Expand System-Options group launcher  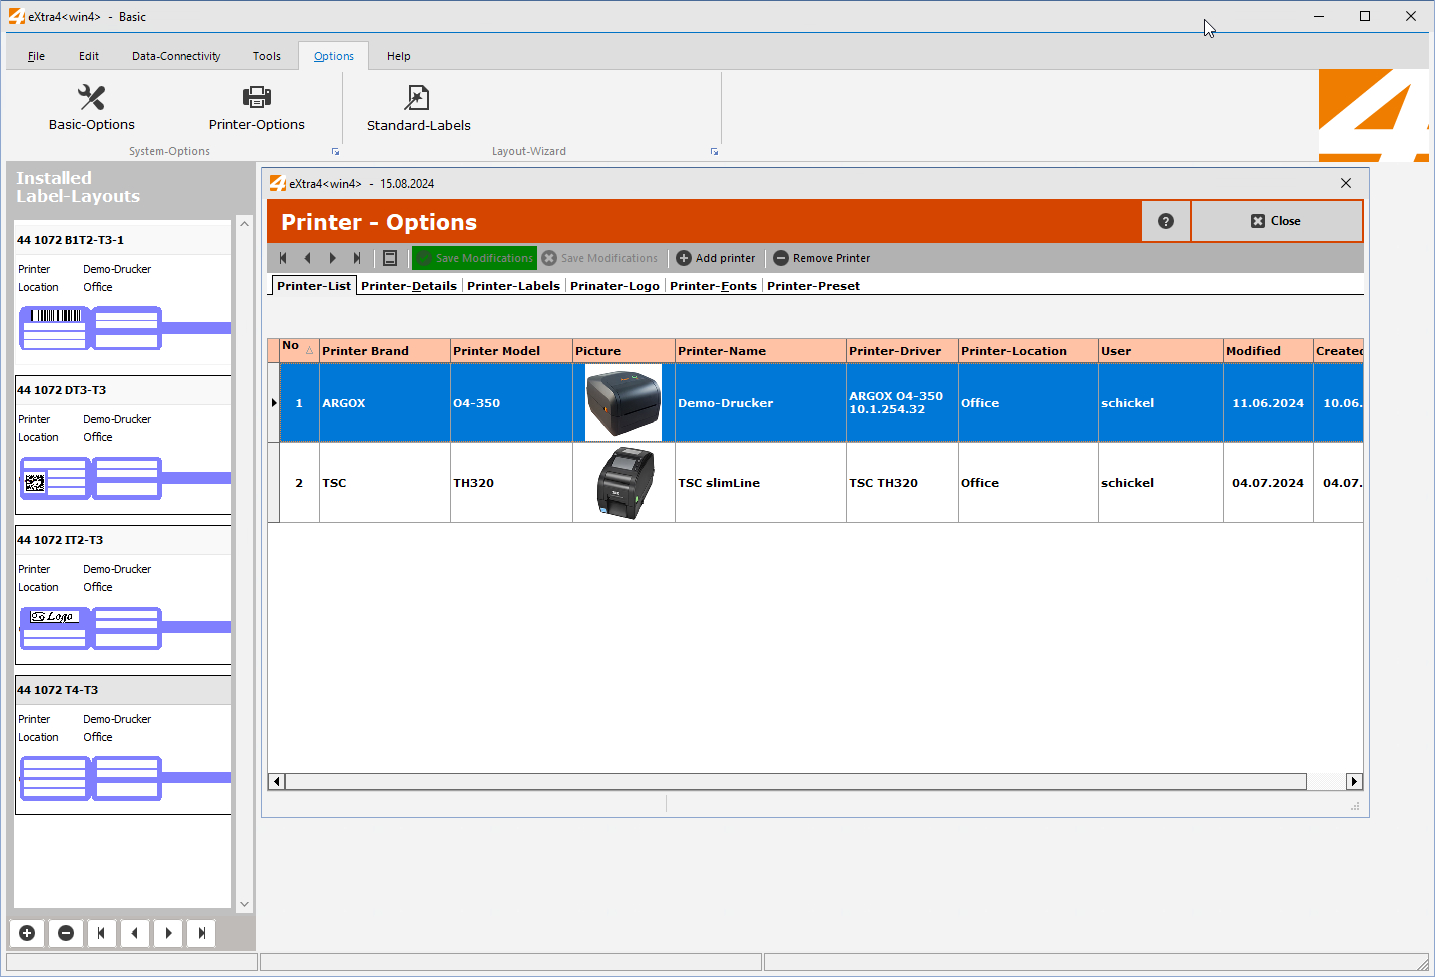(x=335, y=152)
